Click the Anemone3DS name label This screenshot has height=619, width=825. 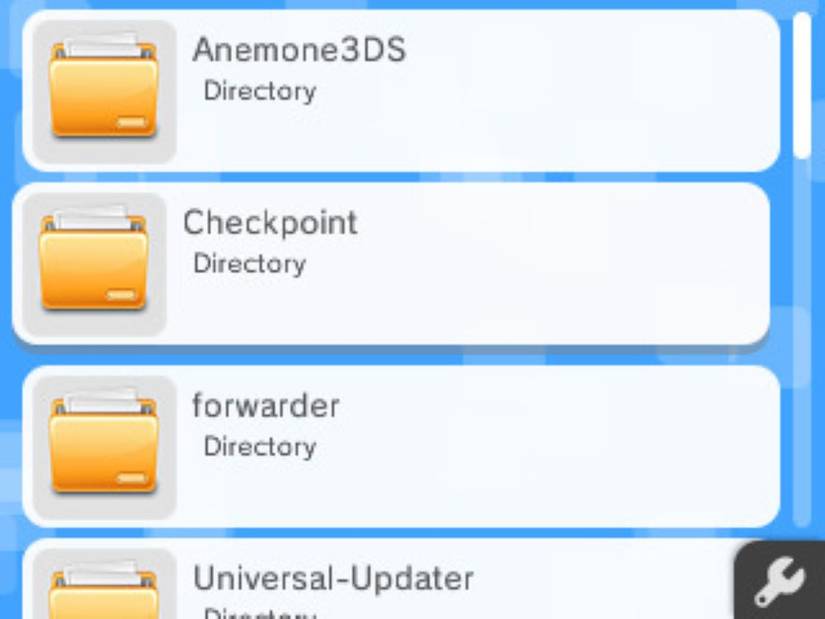(299, 49)
